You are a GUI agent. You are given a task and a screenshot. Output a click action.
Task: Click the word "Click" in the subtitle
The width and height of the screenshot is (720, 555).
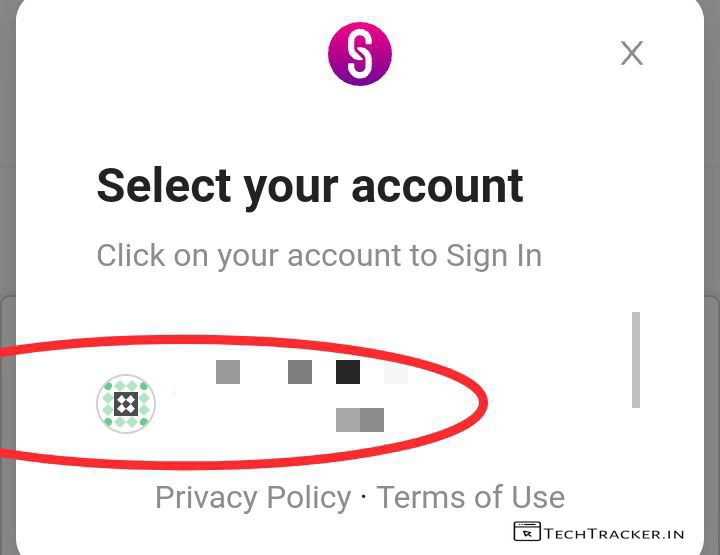click(x=131, y=255)
